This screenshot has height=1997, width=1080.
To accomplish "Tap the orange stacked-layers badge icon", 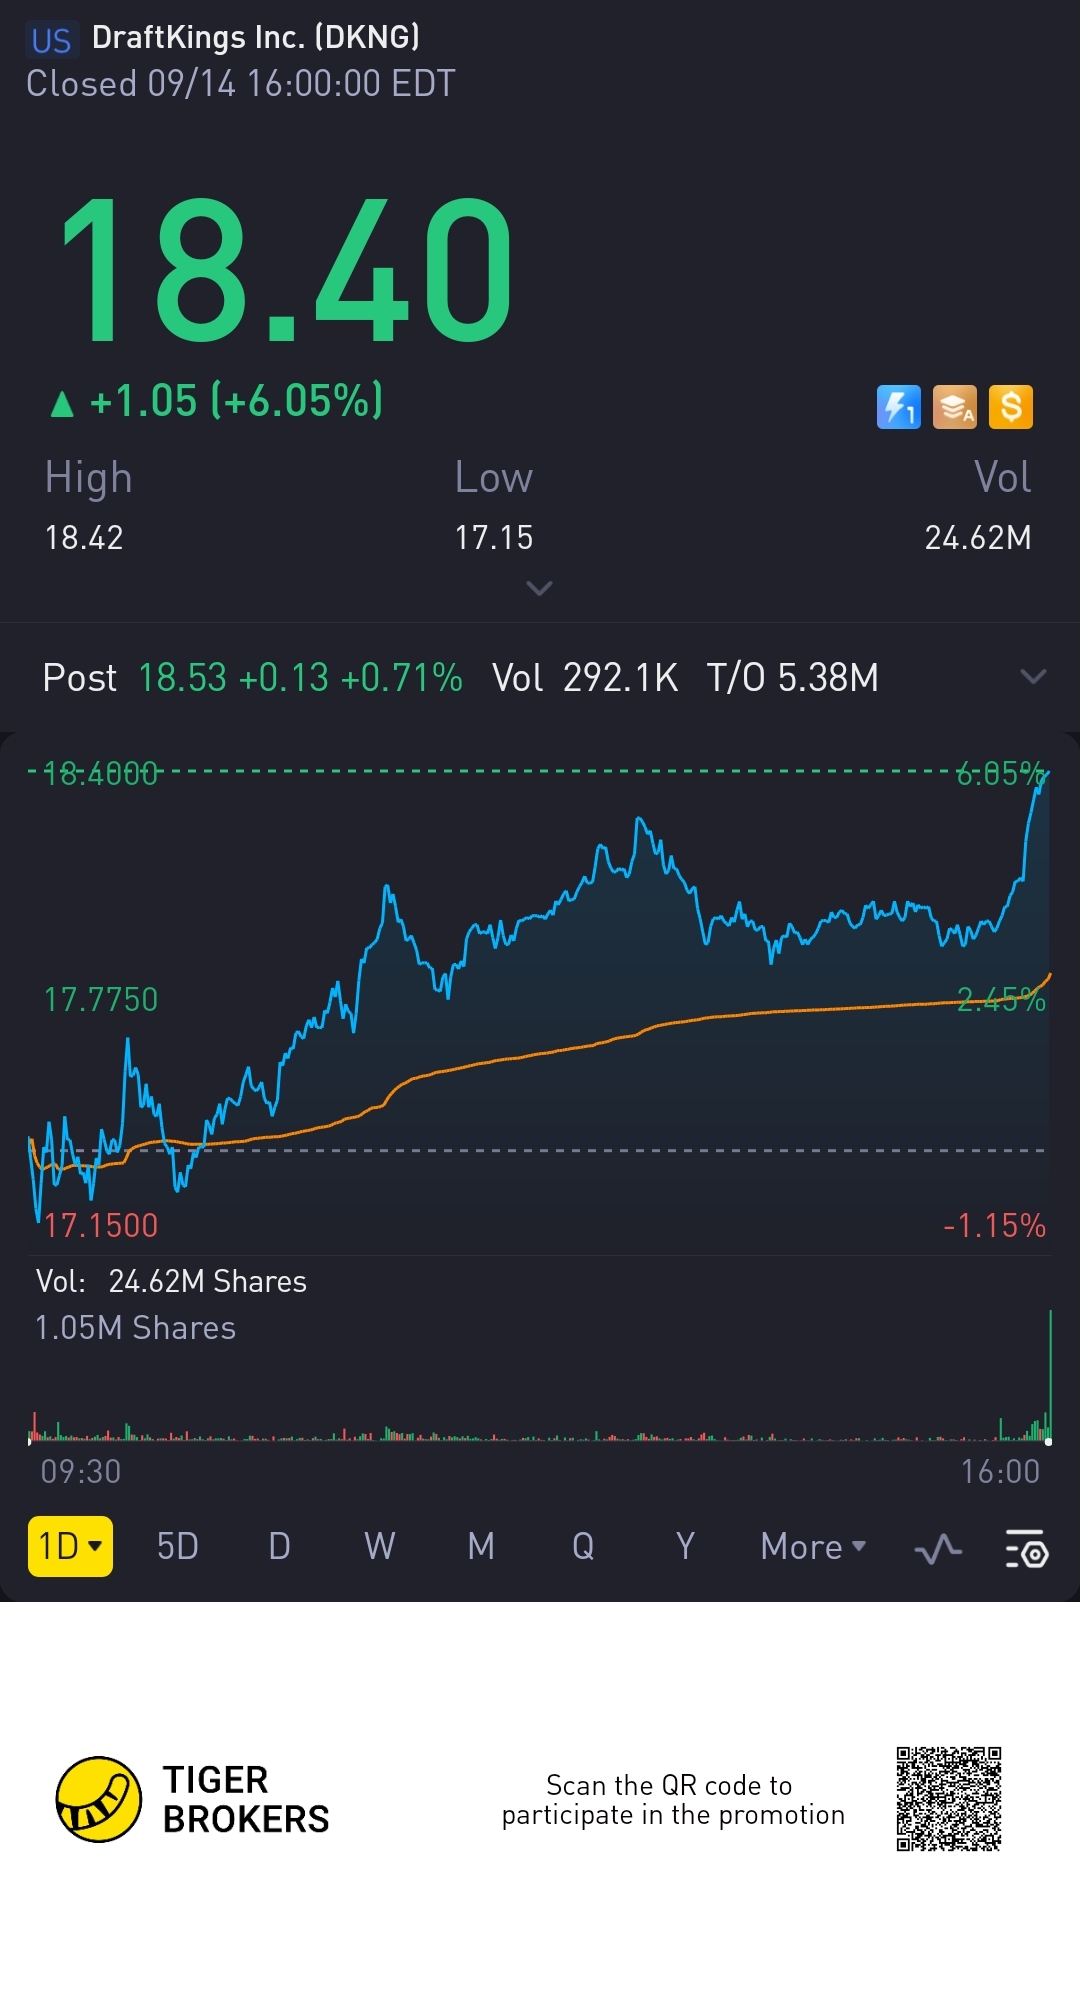I will (x=954, y=407).
